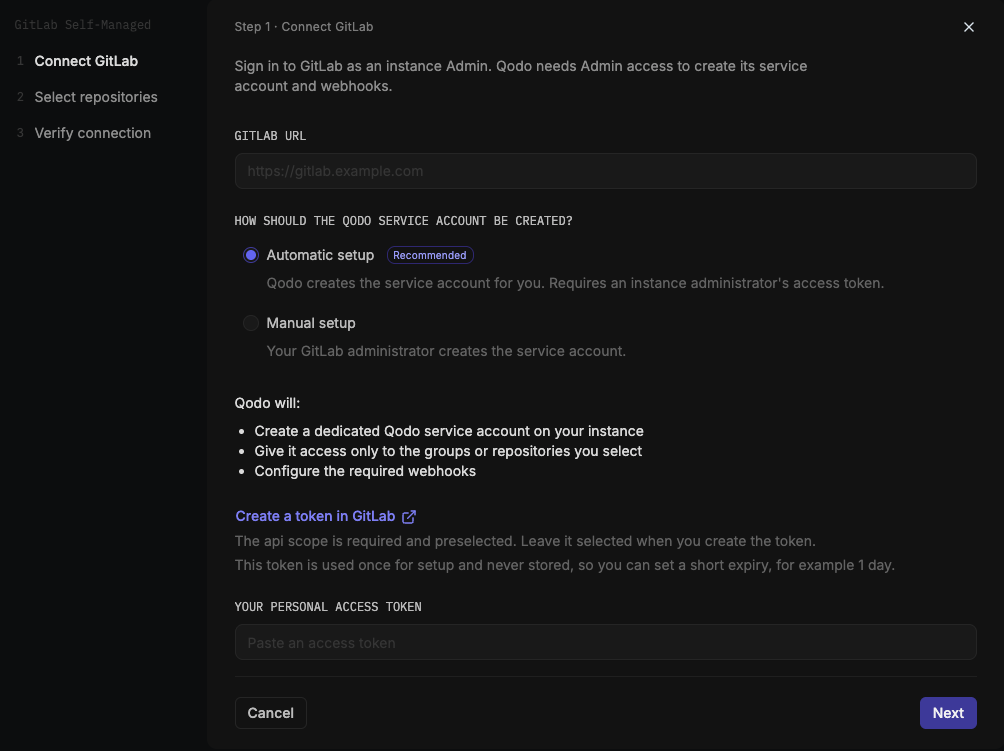Viewport: 1004px width, 751px height.
Task: Click the Recommended badge
Action: click(x=430, y=255)
